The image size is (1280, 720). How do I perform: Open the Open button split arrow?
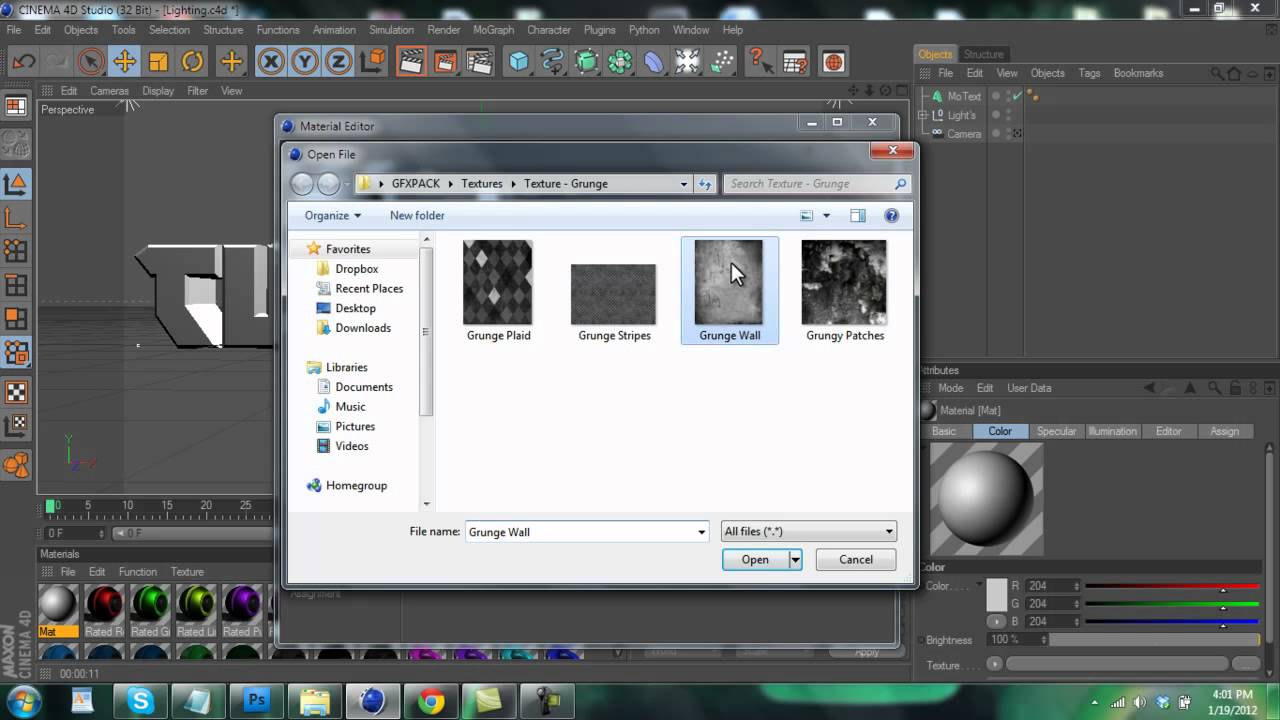click(x=795, y=560)
